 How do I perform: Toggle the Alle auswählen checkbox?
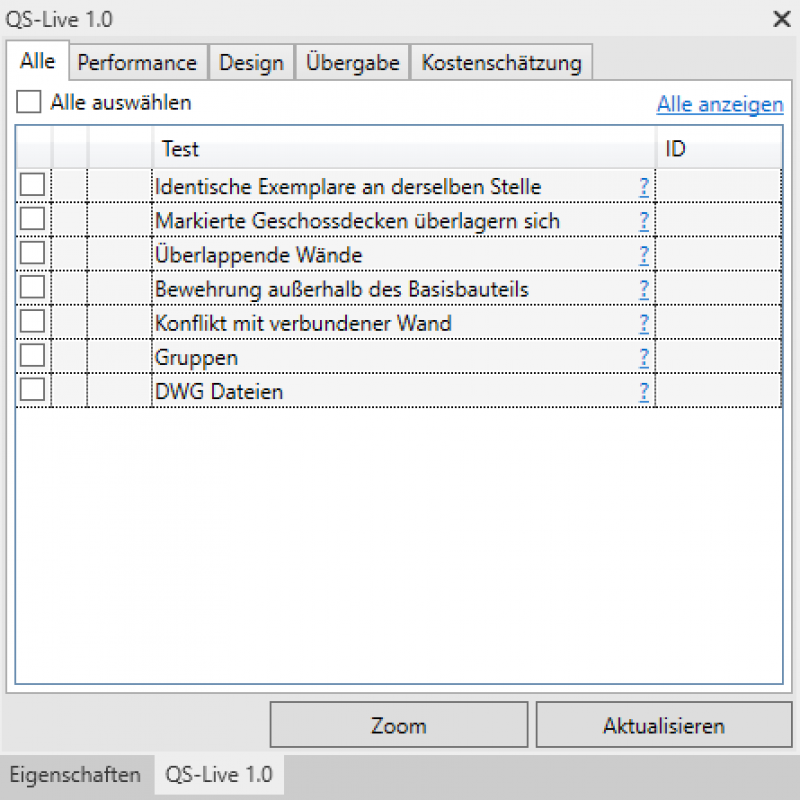[29, 102]
